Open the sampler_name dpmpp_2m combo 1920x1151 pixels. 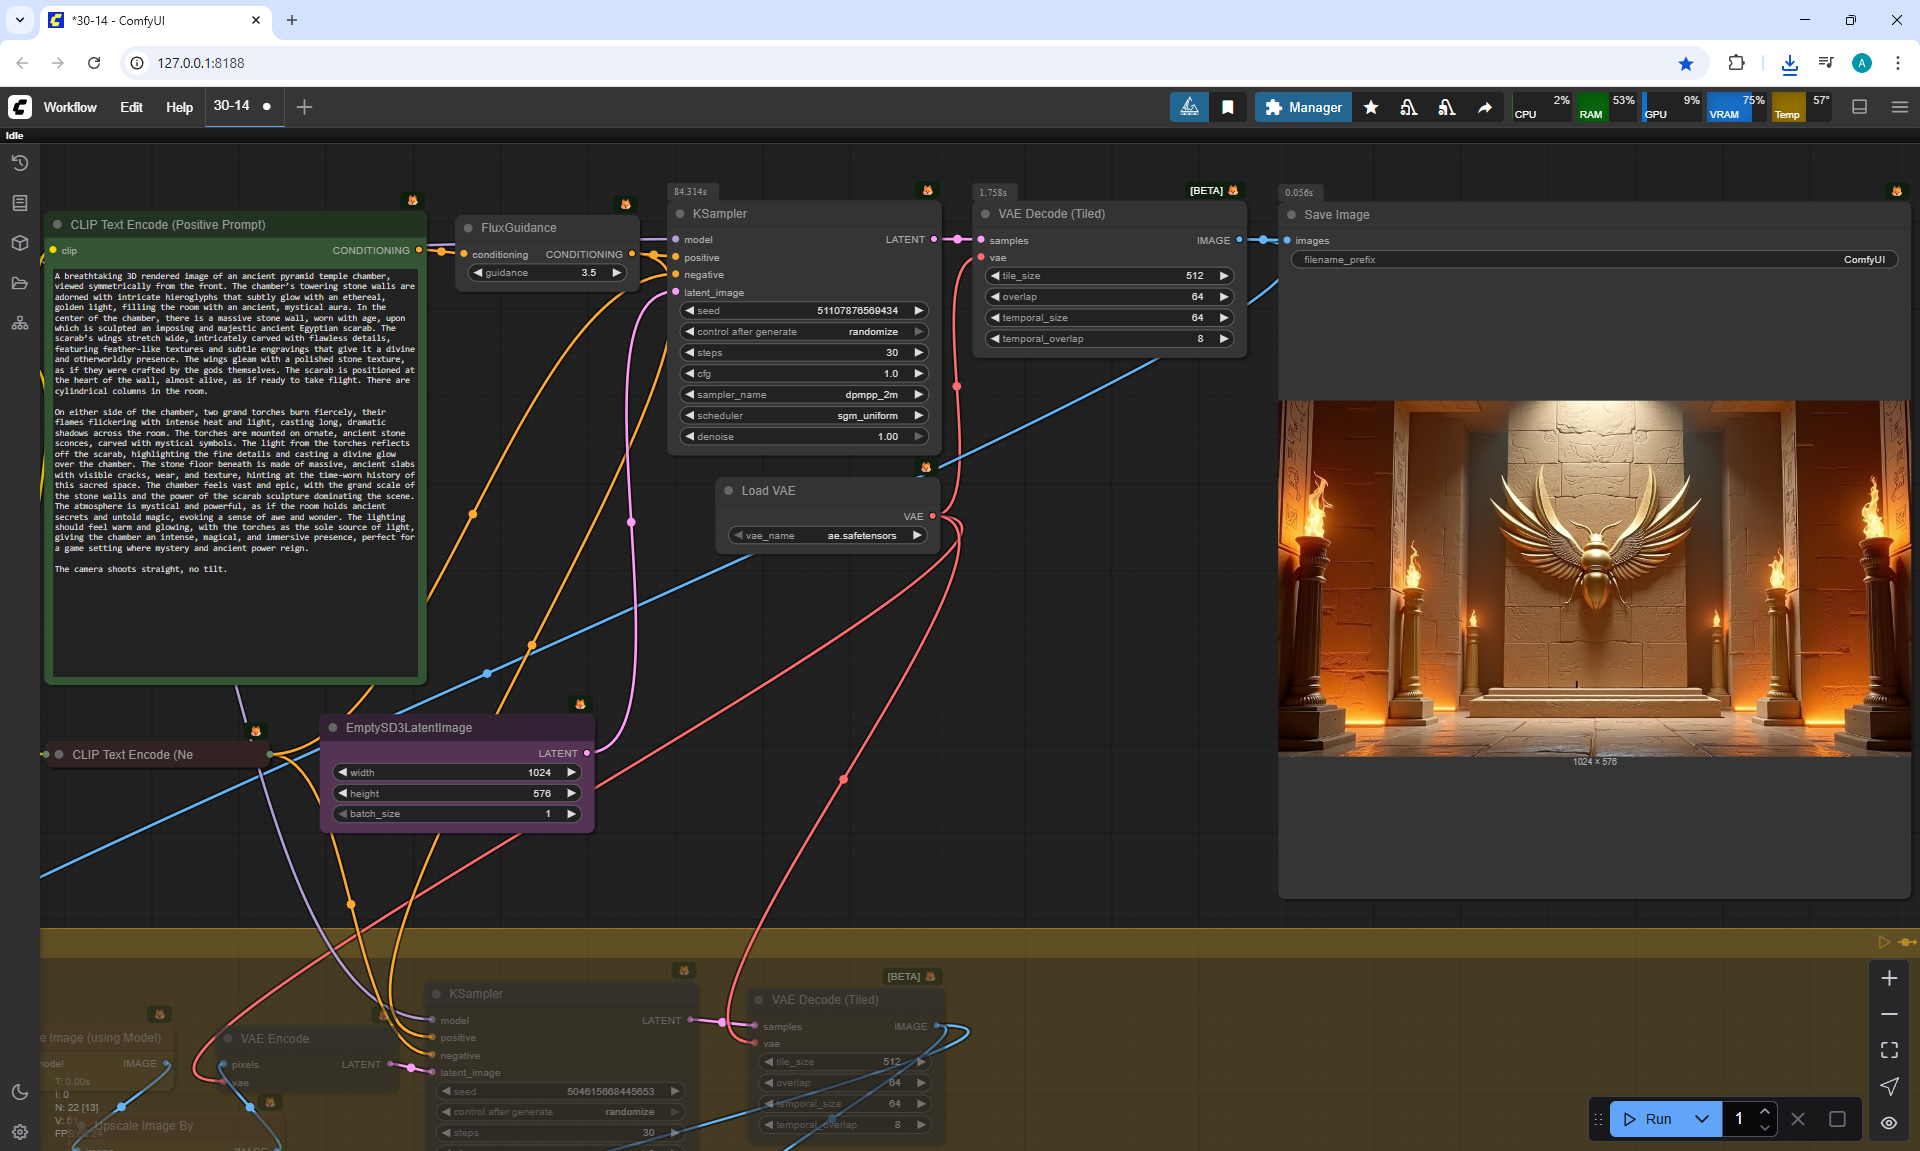[x=803, y=394]
